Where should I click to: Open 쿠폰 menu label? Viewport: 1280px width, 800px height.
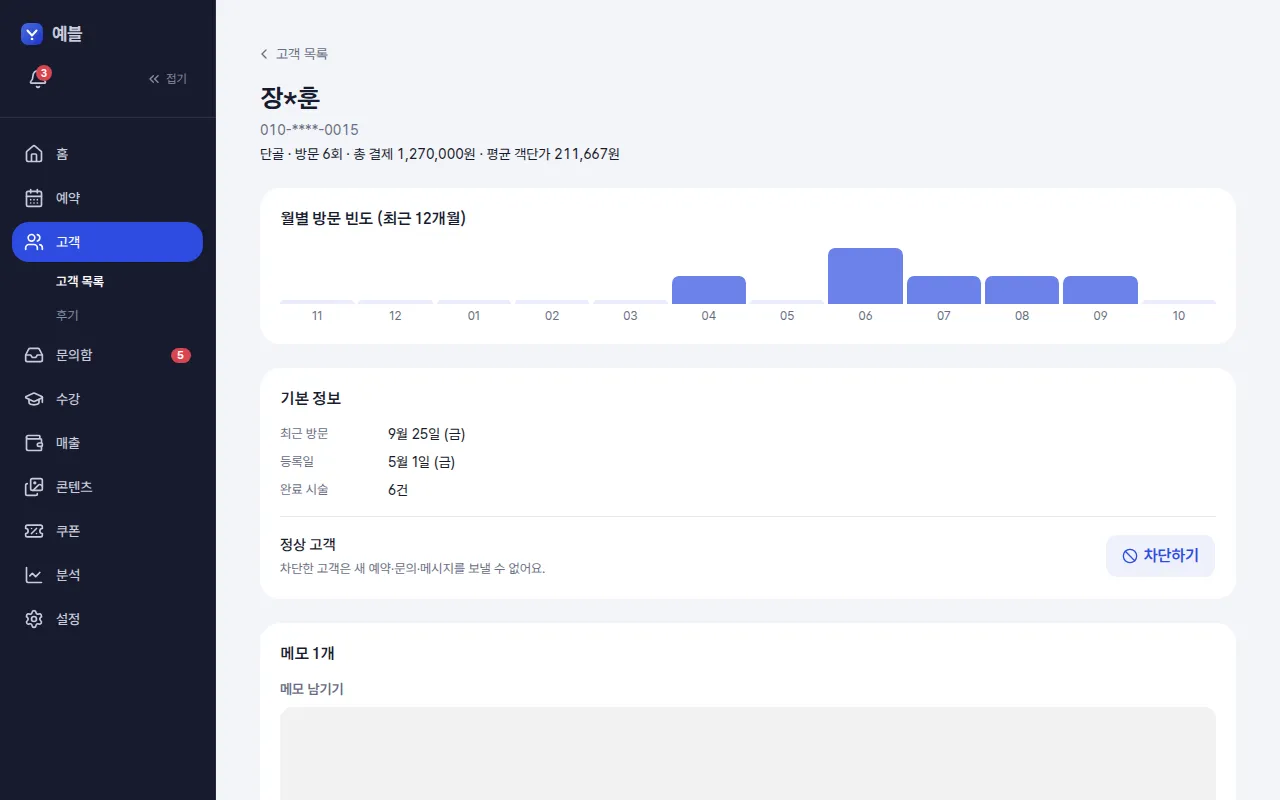(68, 531)
